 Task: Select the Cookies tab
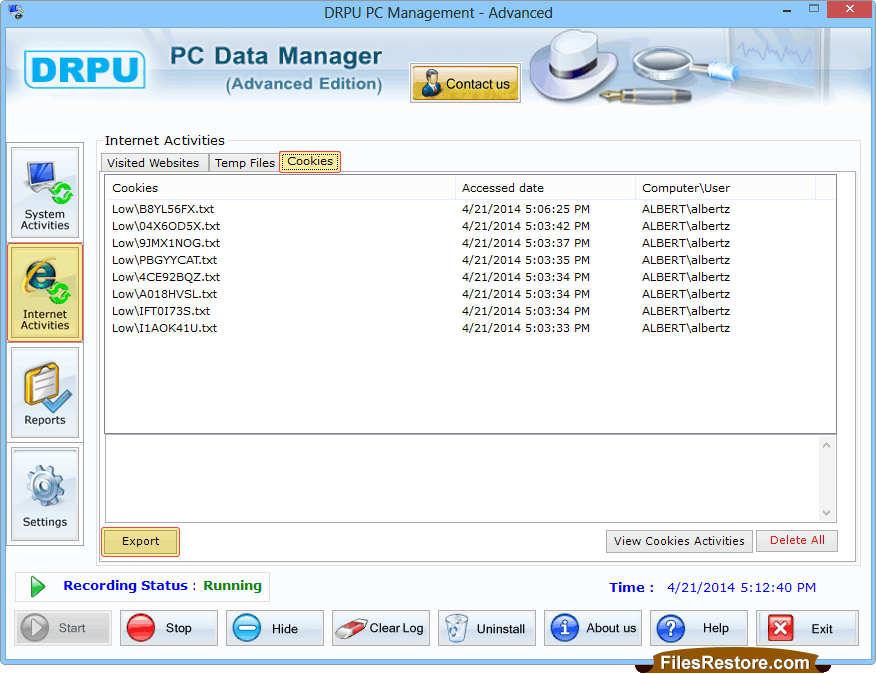[310, 162]
